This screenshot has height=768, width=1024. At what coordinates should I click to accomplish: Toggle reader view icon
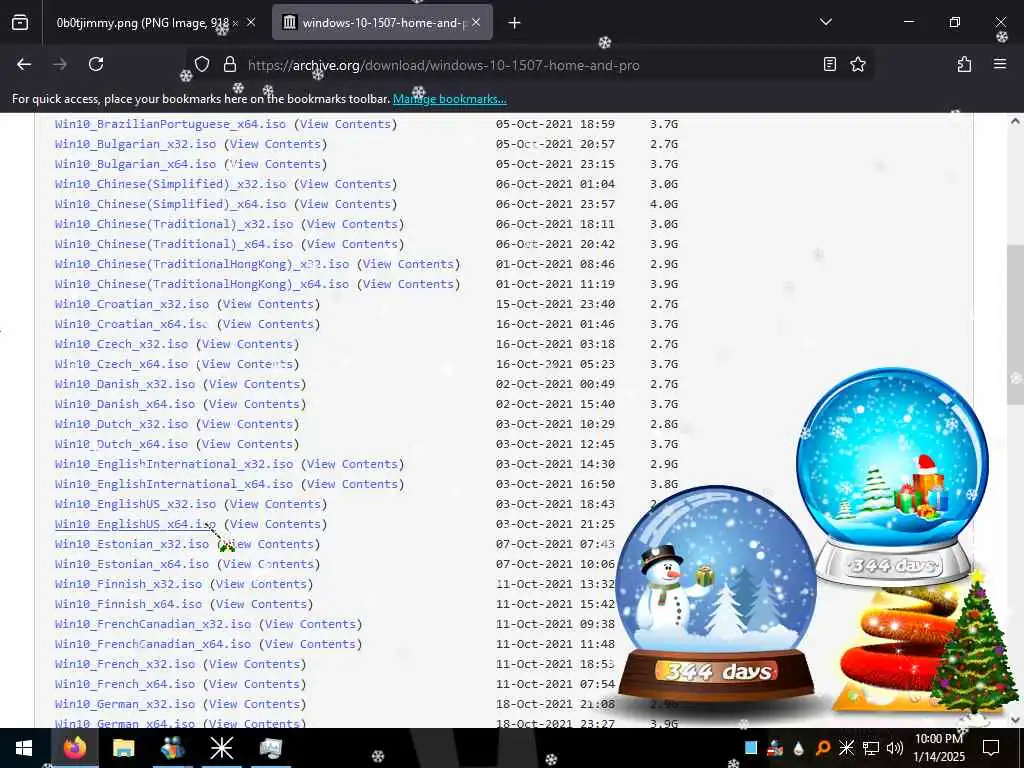[x=829, y=64]
